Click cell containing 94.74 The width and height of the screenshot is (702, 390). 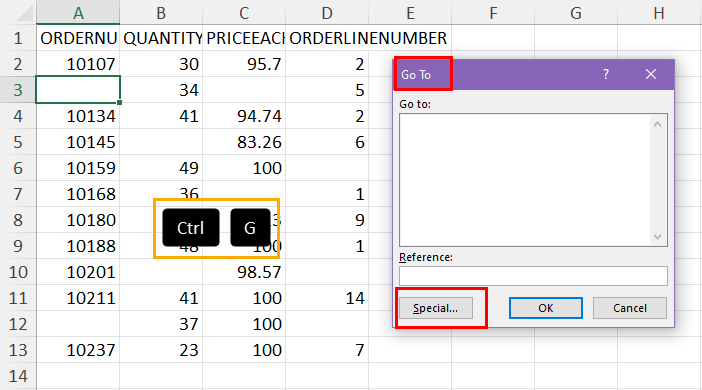tap(244, 116)
